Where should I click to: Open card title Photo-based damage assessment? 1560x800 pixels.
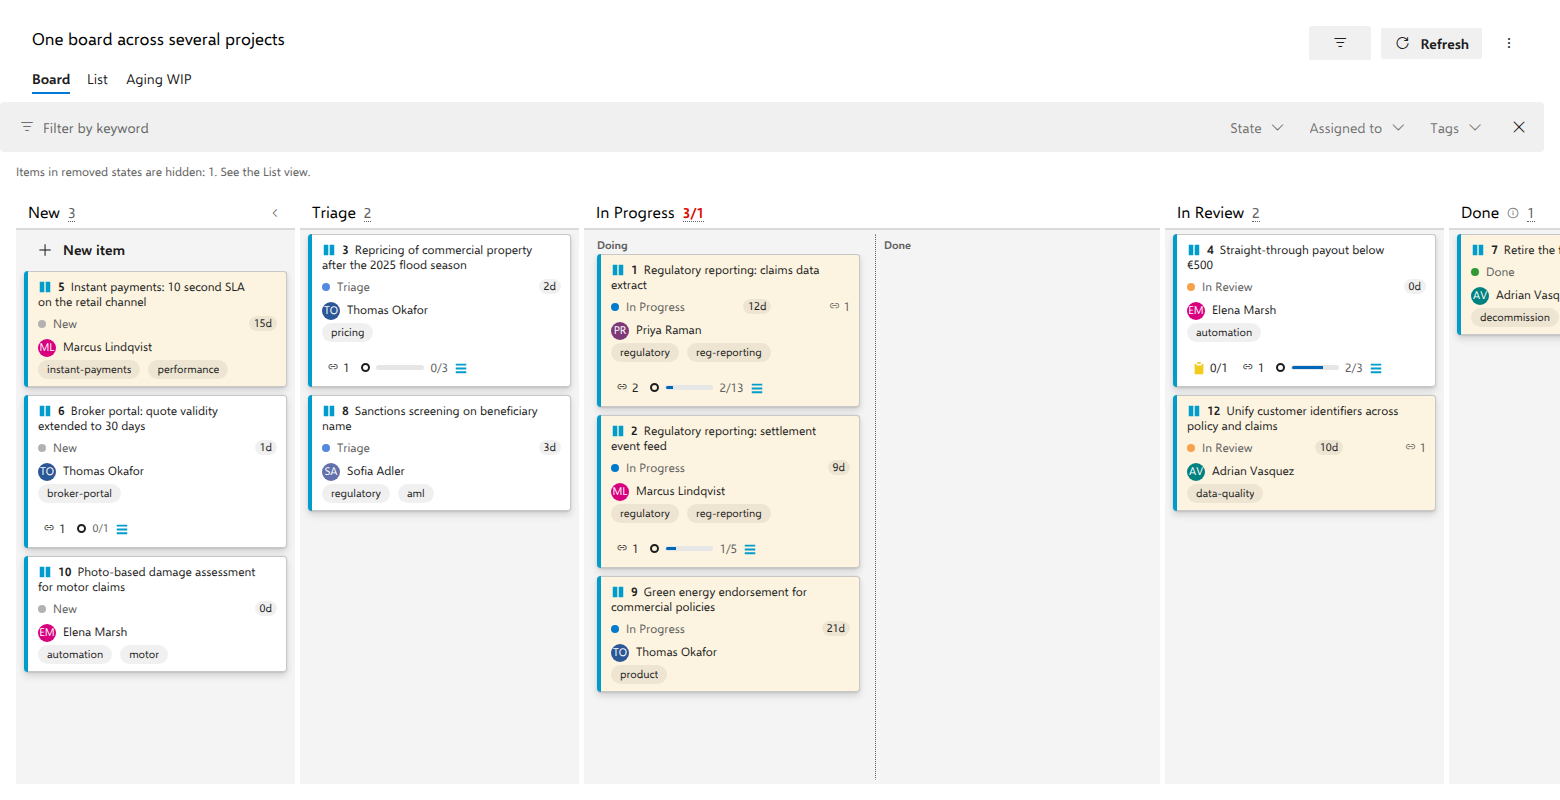tap(147, 579)
